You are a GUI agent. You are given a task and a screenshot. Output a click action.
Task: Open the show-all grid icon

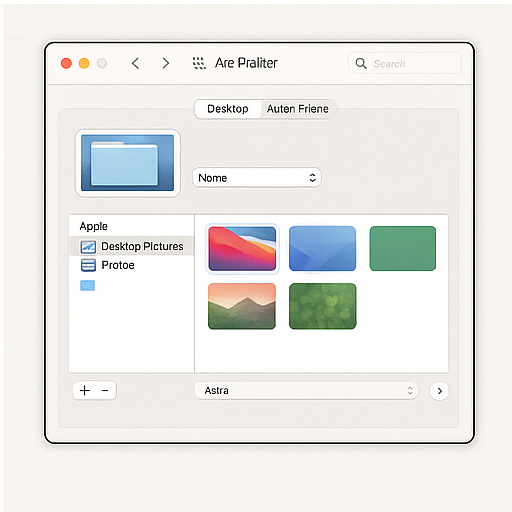pyautogui.click(x=199, y=63)
